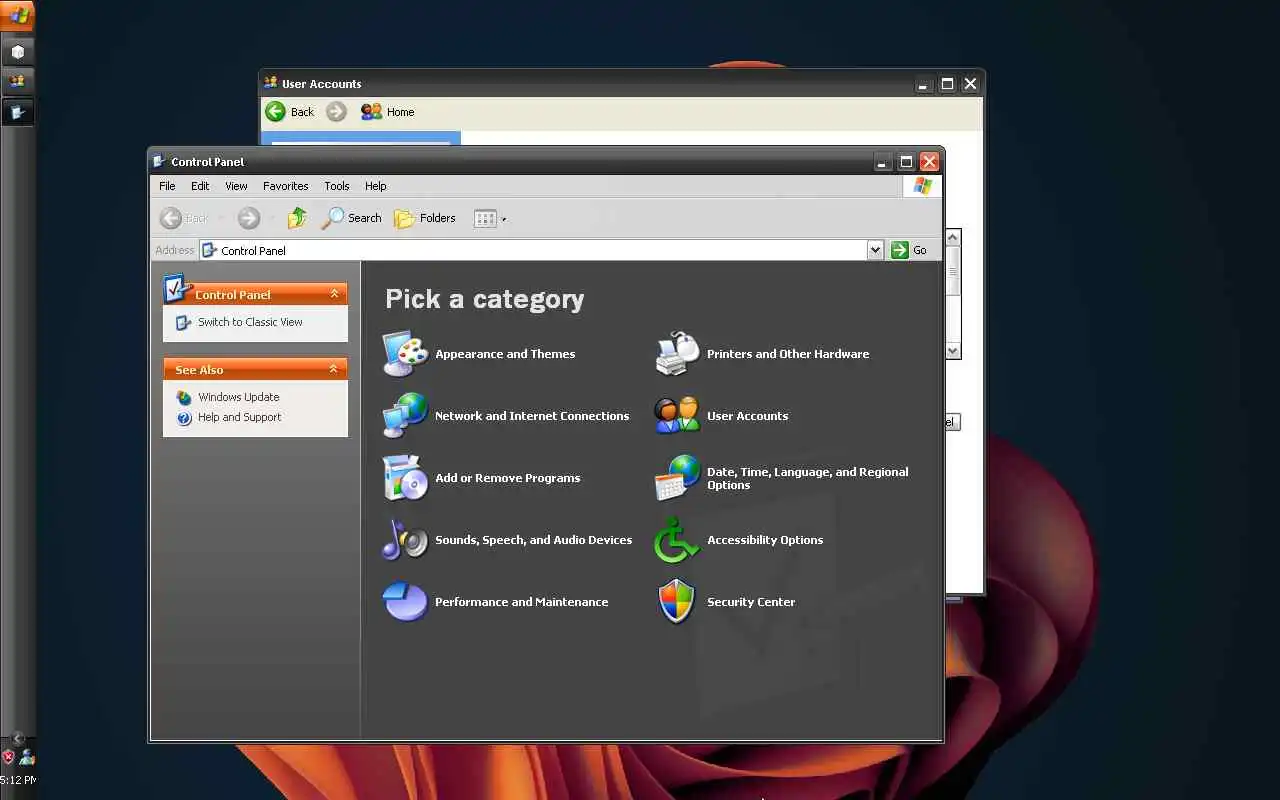
Task: Open the Views button dropdown arrow
Action: [504, 219]
